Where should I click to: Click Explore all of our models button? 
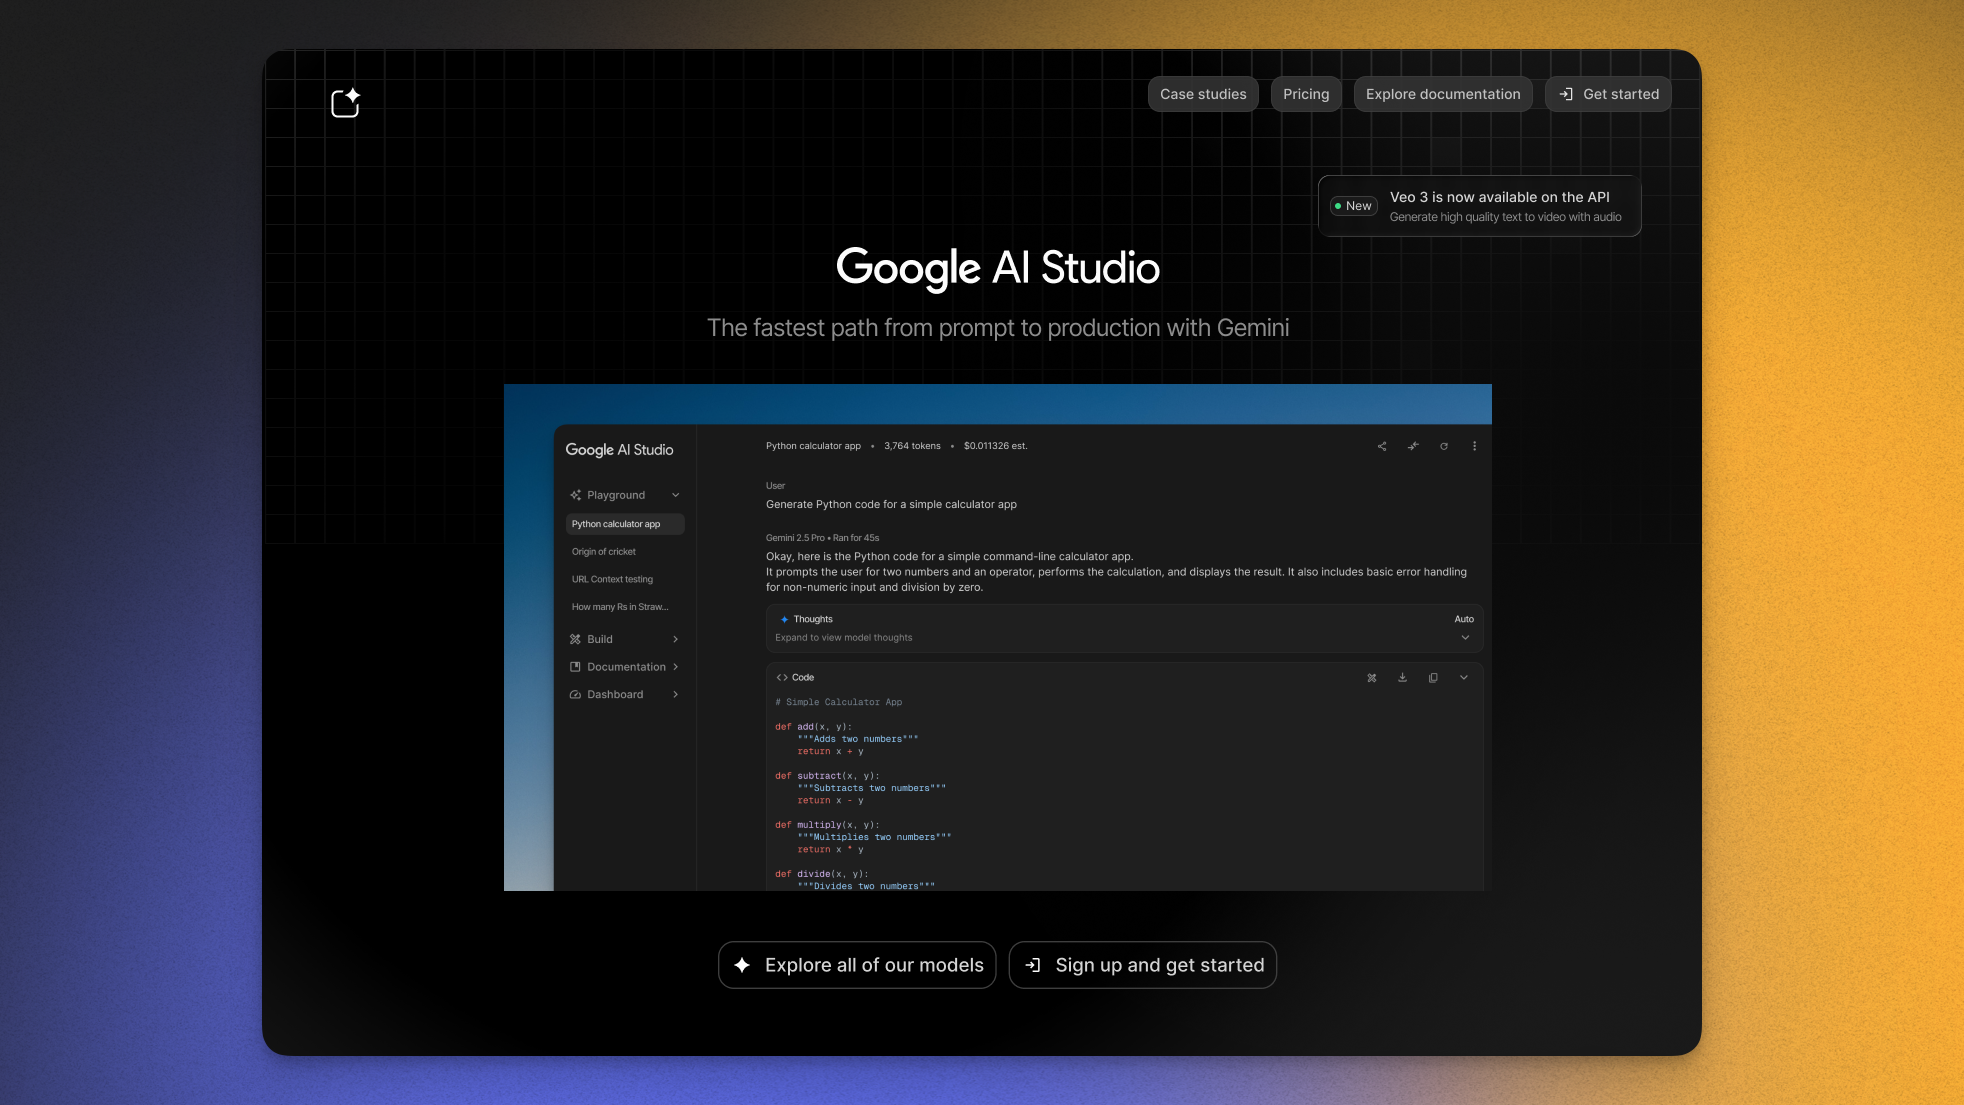(857, 965)
